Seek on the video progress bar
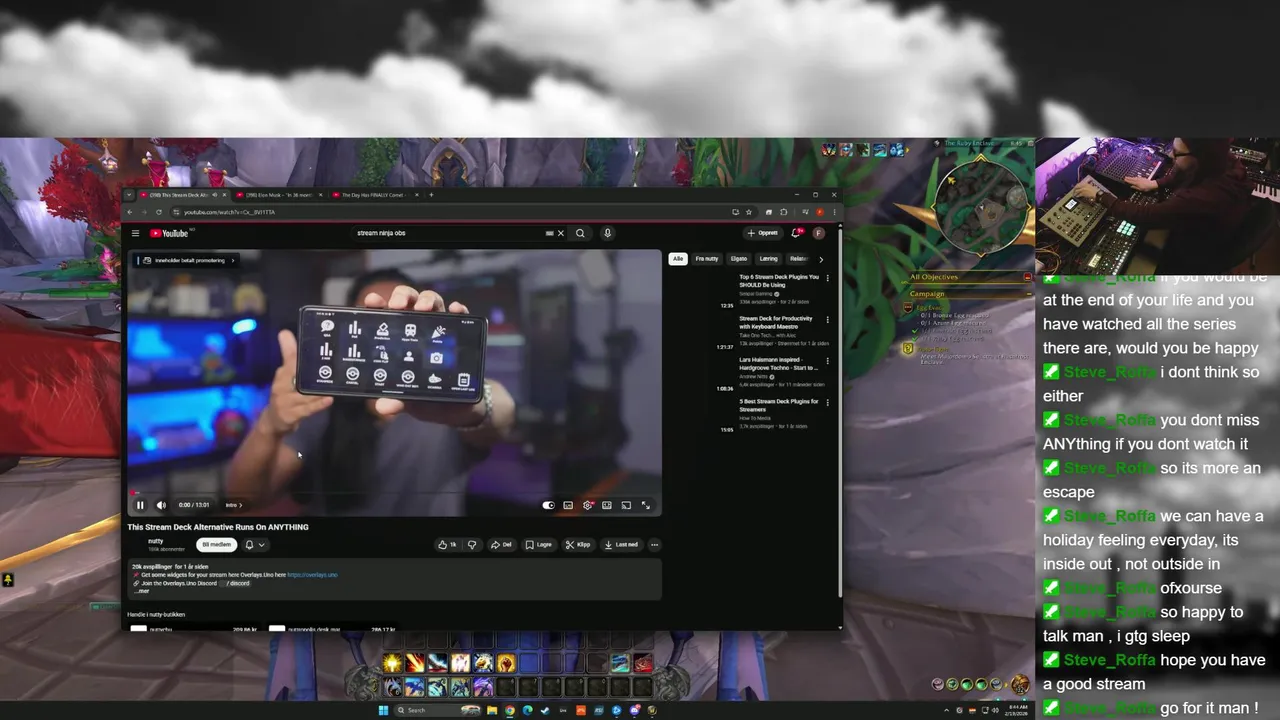The height and width of the screenshot is (720, 1280). click(396, 493)
